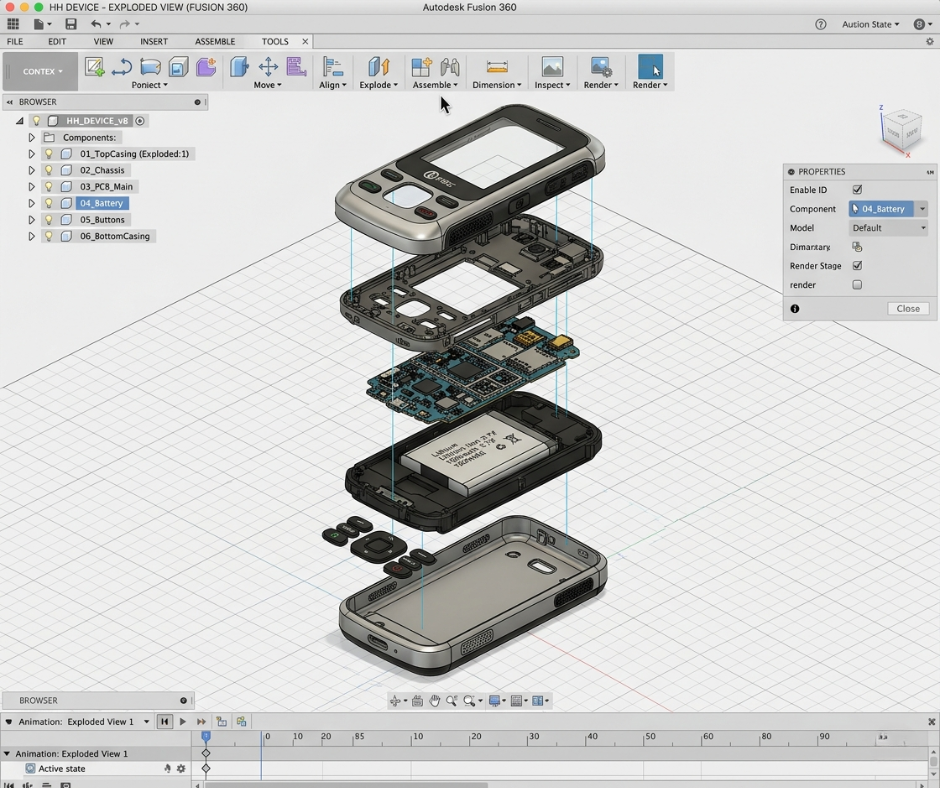
Task: Toggle visibility bulb of 04_Battery
Action: (49, 203)
